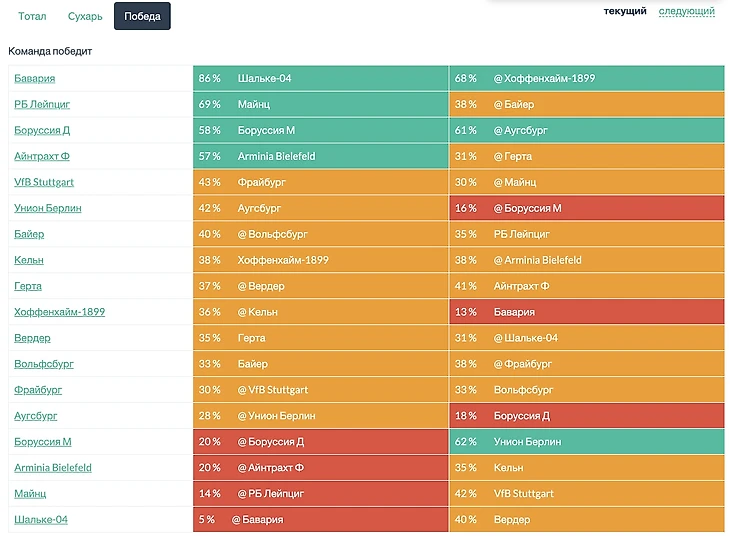
Task: Open the Майнц team link
Action: 31,494
